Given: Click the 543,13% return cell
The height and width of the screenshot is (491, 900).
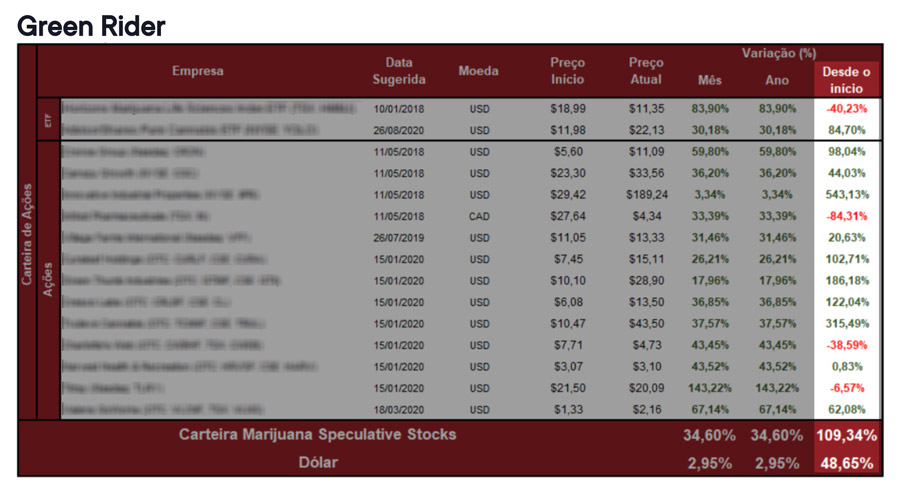Looking at the screenshot, I should point(846,195).
